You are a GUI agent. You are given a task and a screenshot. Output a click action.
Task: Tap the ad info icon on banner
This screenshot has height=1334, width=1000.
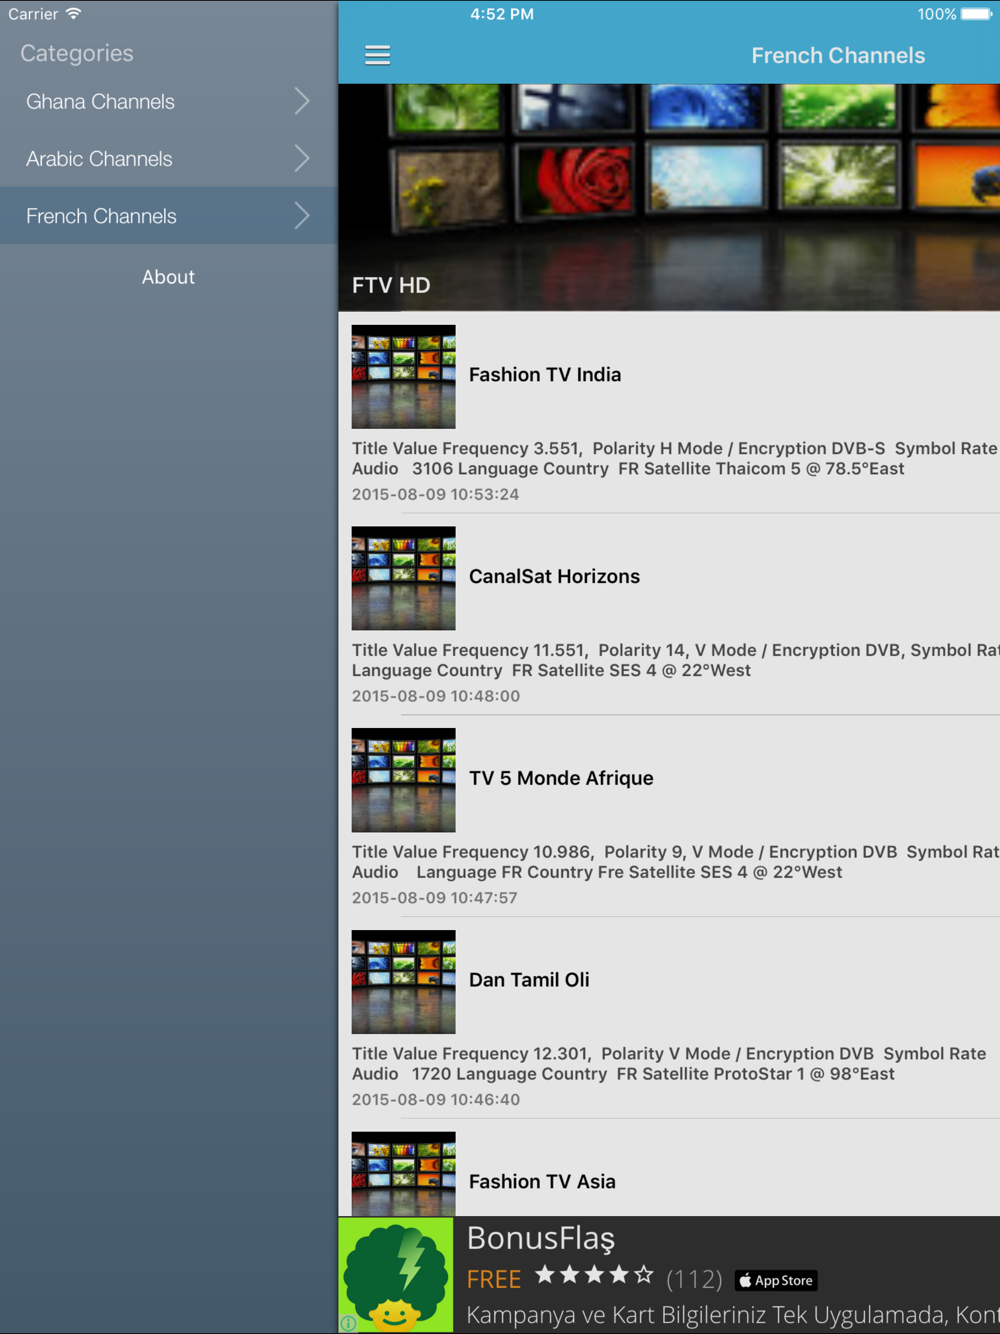point(348,1323)
